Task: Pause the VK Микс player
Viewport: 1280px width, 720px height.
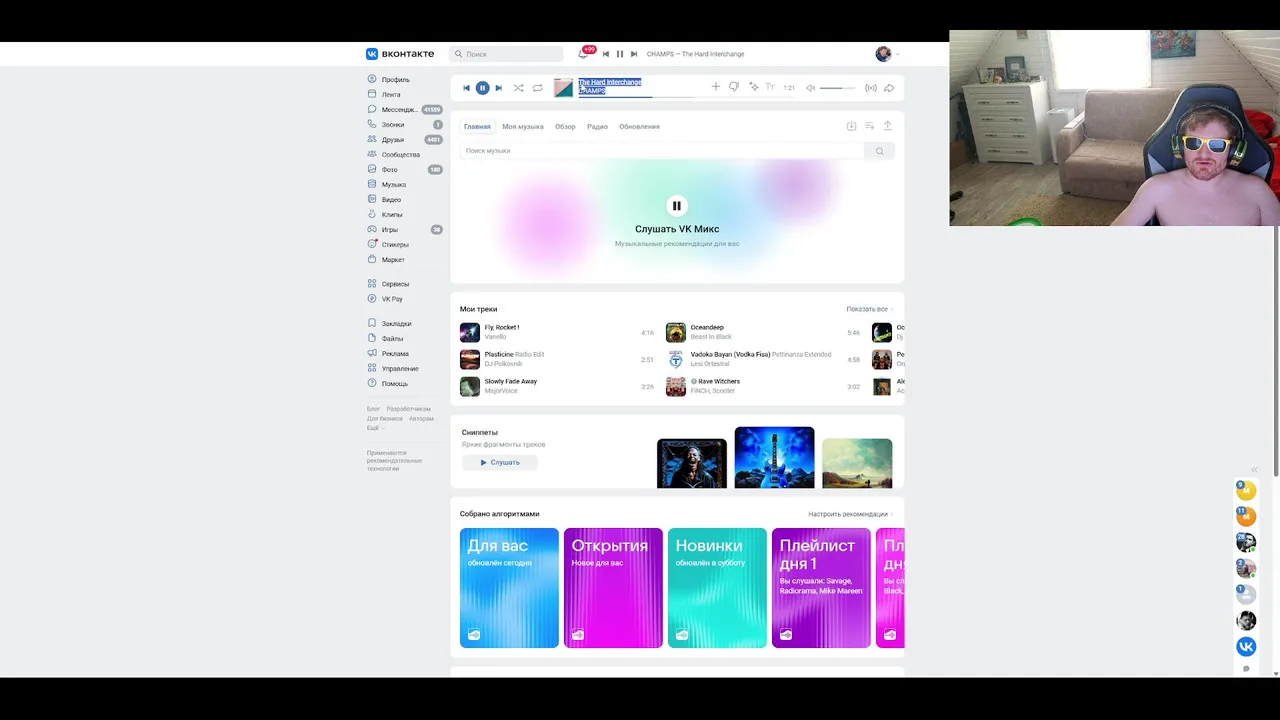Action: [x=677, y=206]
